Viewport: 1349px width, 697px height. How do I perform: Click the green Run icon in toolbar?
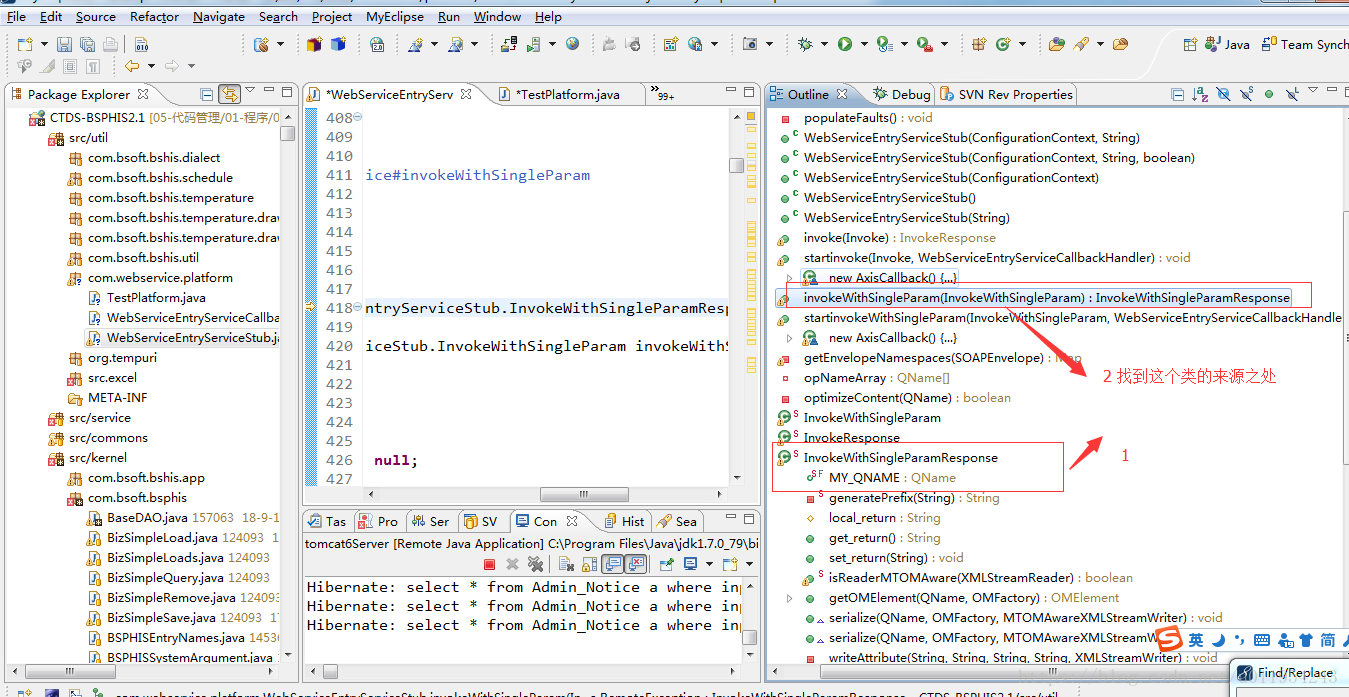845,44
